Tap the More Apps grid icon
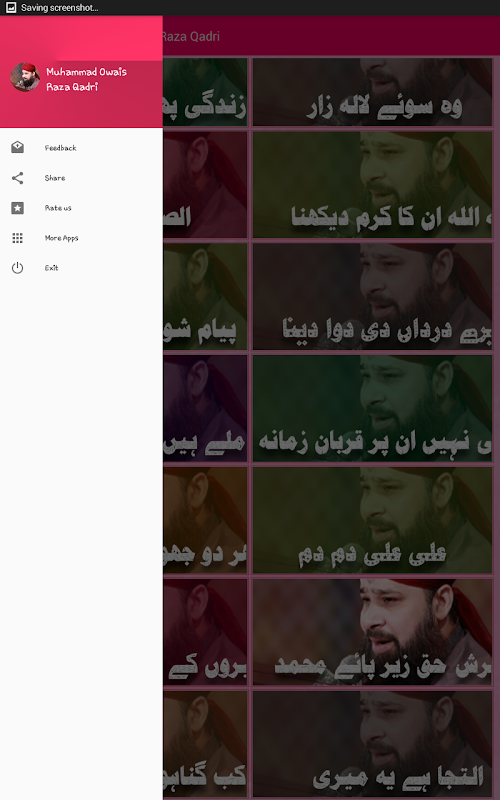Image resolution: width=500 pixels, height=800 pixels. (17, 238)
